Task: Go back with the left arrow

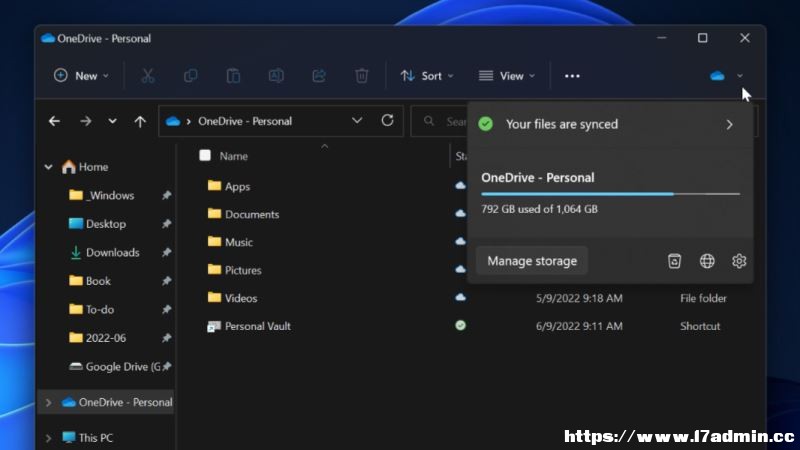Action: click(54, 121)
